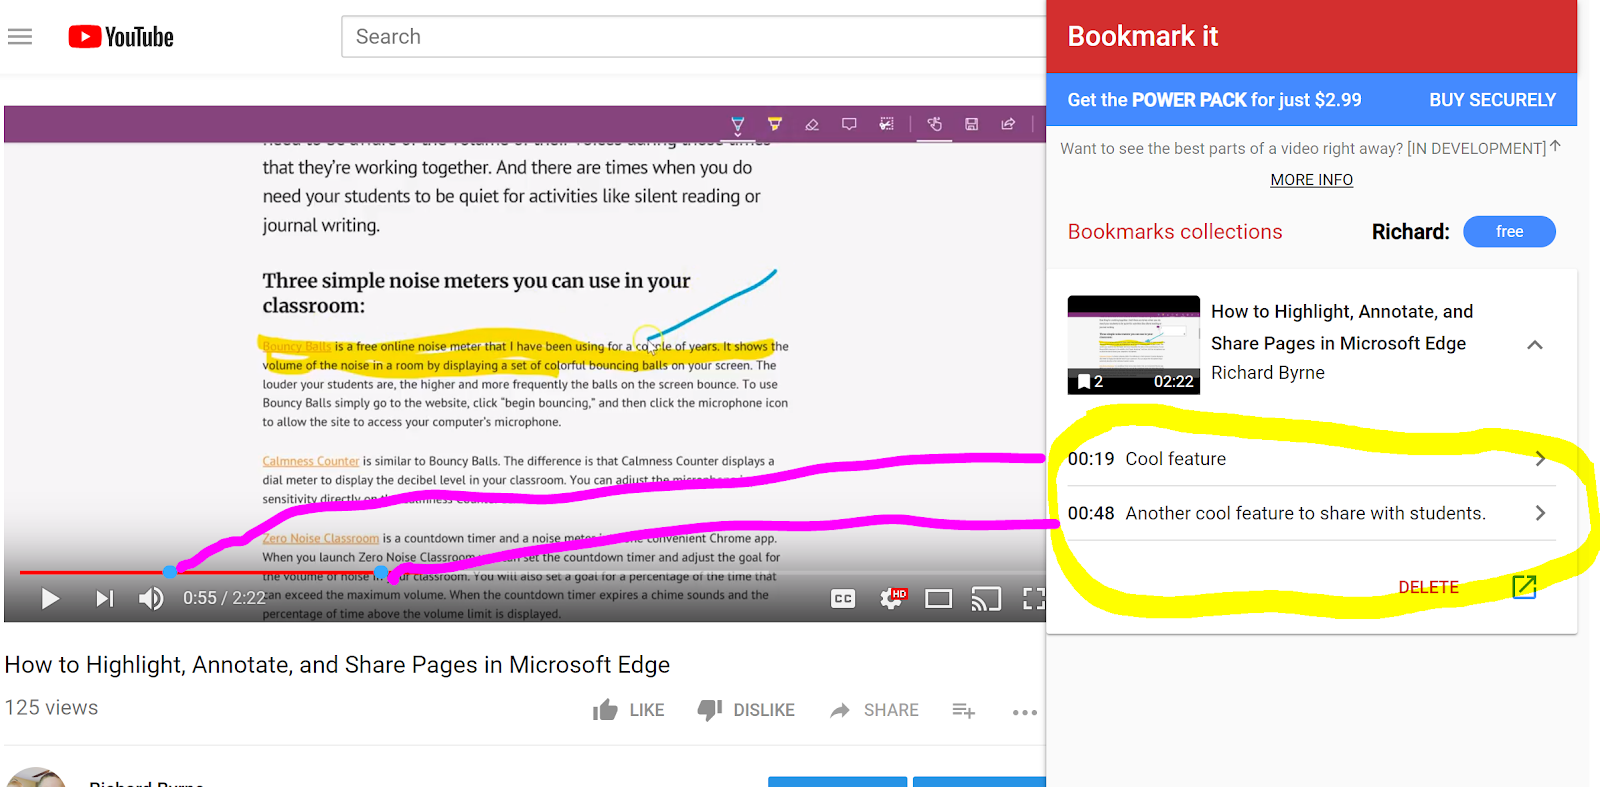Cast video with the Play on TV icon

pyautogui.click(x=986, y=599)
